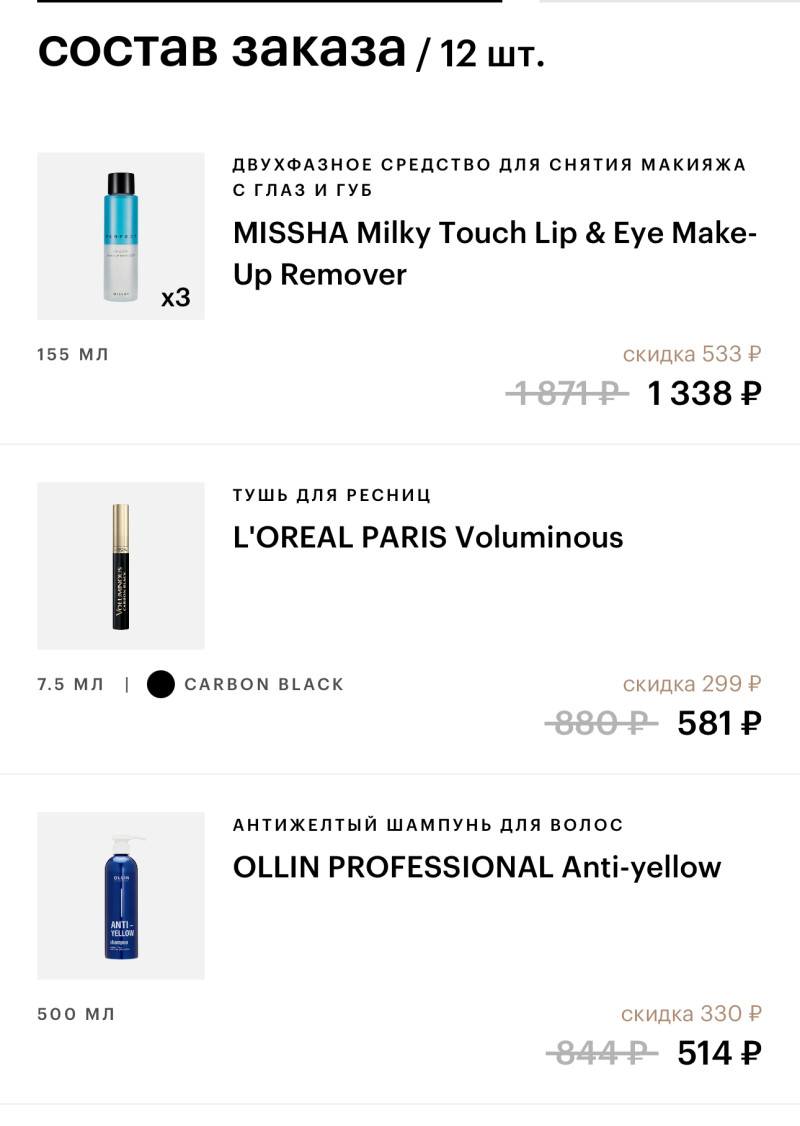
Task: Open OLLIN PROFESSIONAL Anti-yellow product title
Action: (x=477, y=866)
